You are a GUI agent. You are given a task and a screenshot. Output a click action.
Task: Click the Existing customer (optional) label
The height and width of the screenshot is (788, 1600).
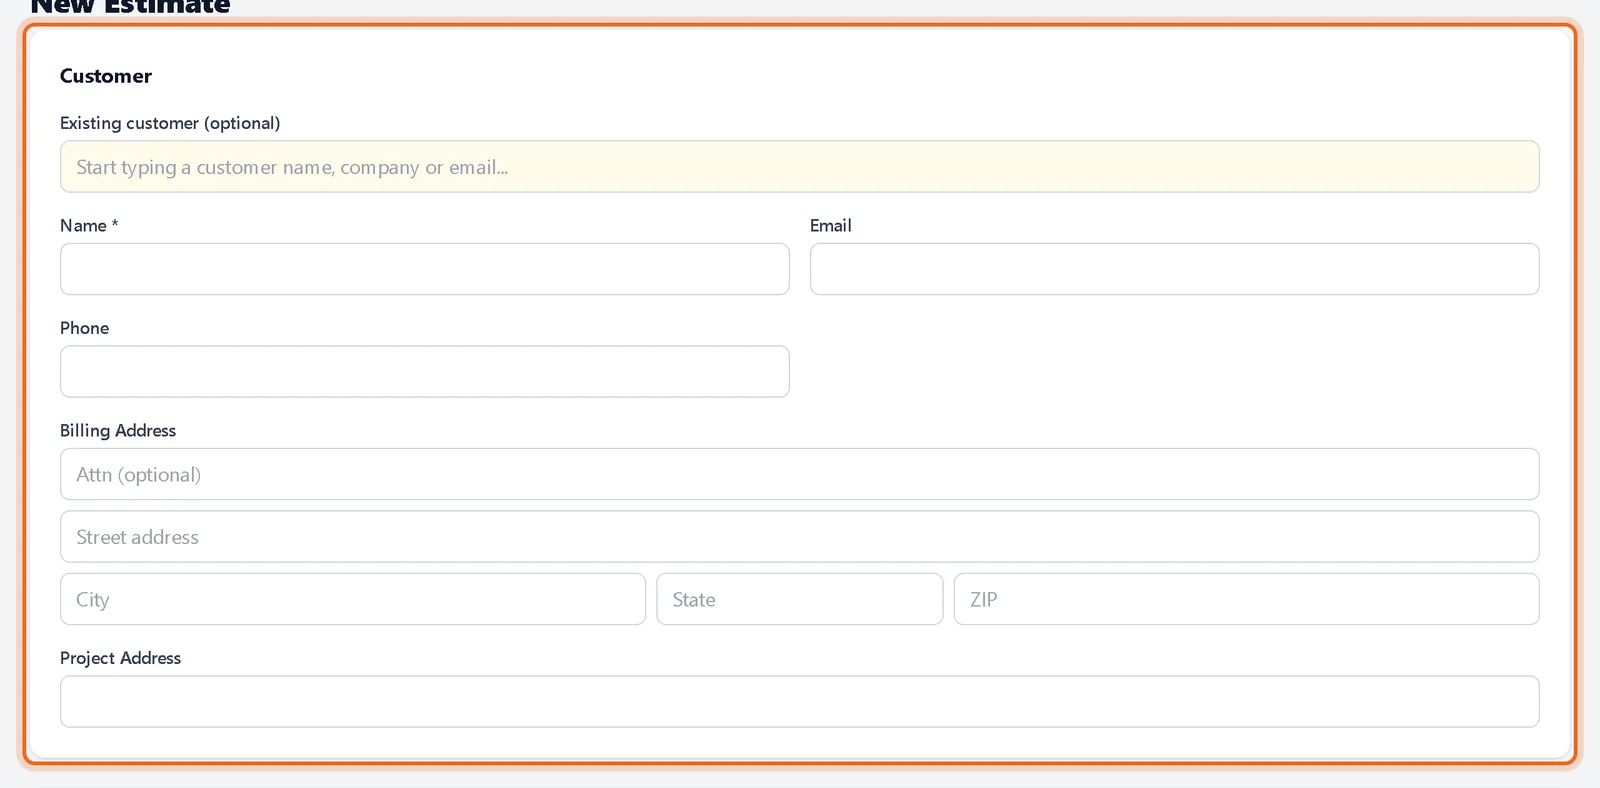tap(170, 123)
